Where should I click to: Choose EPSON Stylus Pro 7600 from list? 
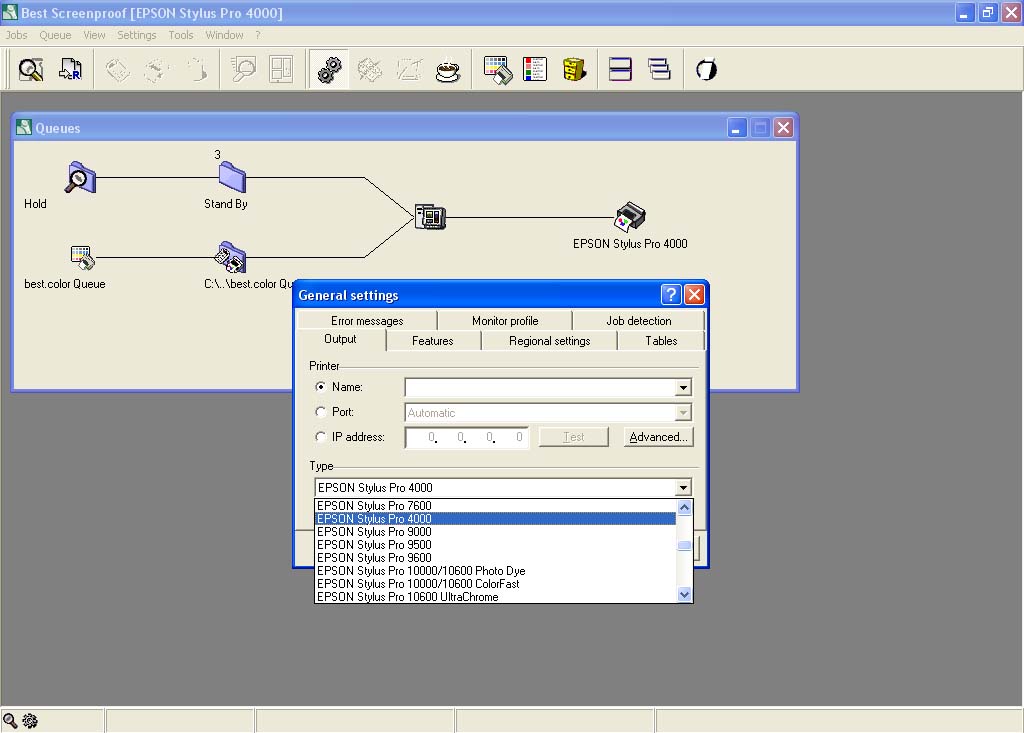[x=496, y=506]
